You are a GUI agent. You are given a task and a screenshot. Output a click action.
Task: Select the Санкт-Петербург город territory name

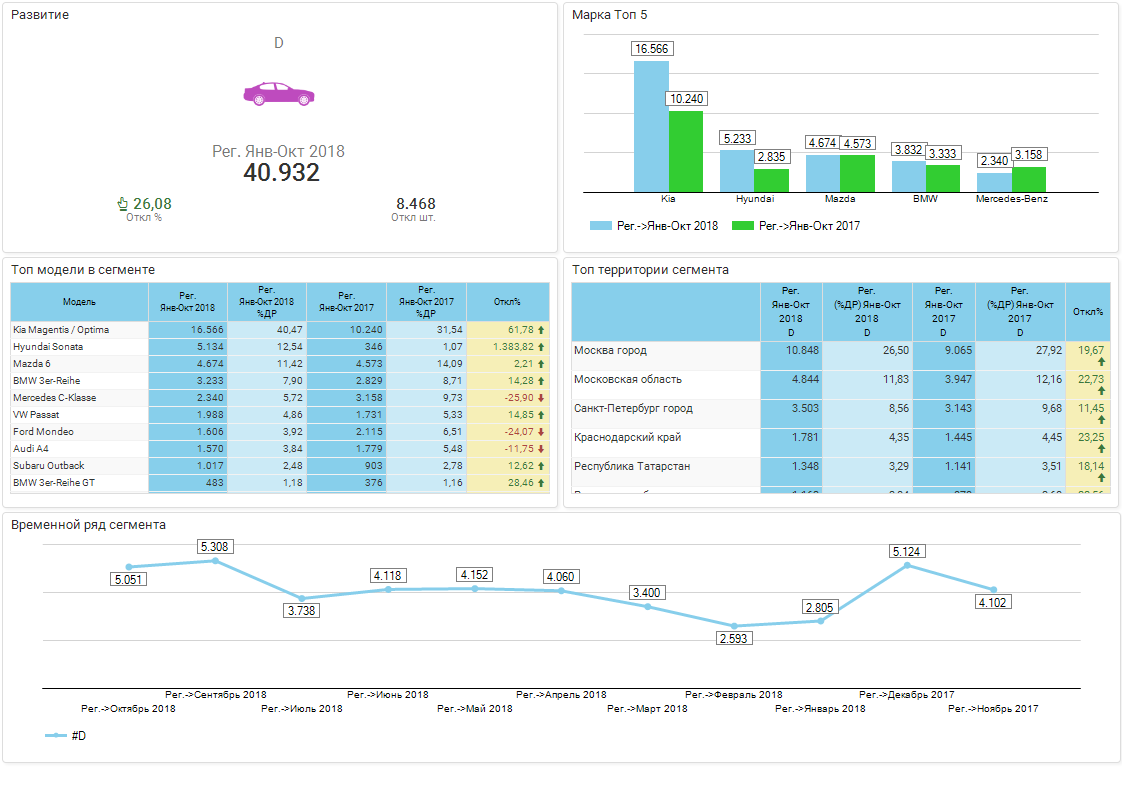(633, 409)
